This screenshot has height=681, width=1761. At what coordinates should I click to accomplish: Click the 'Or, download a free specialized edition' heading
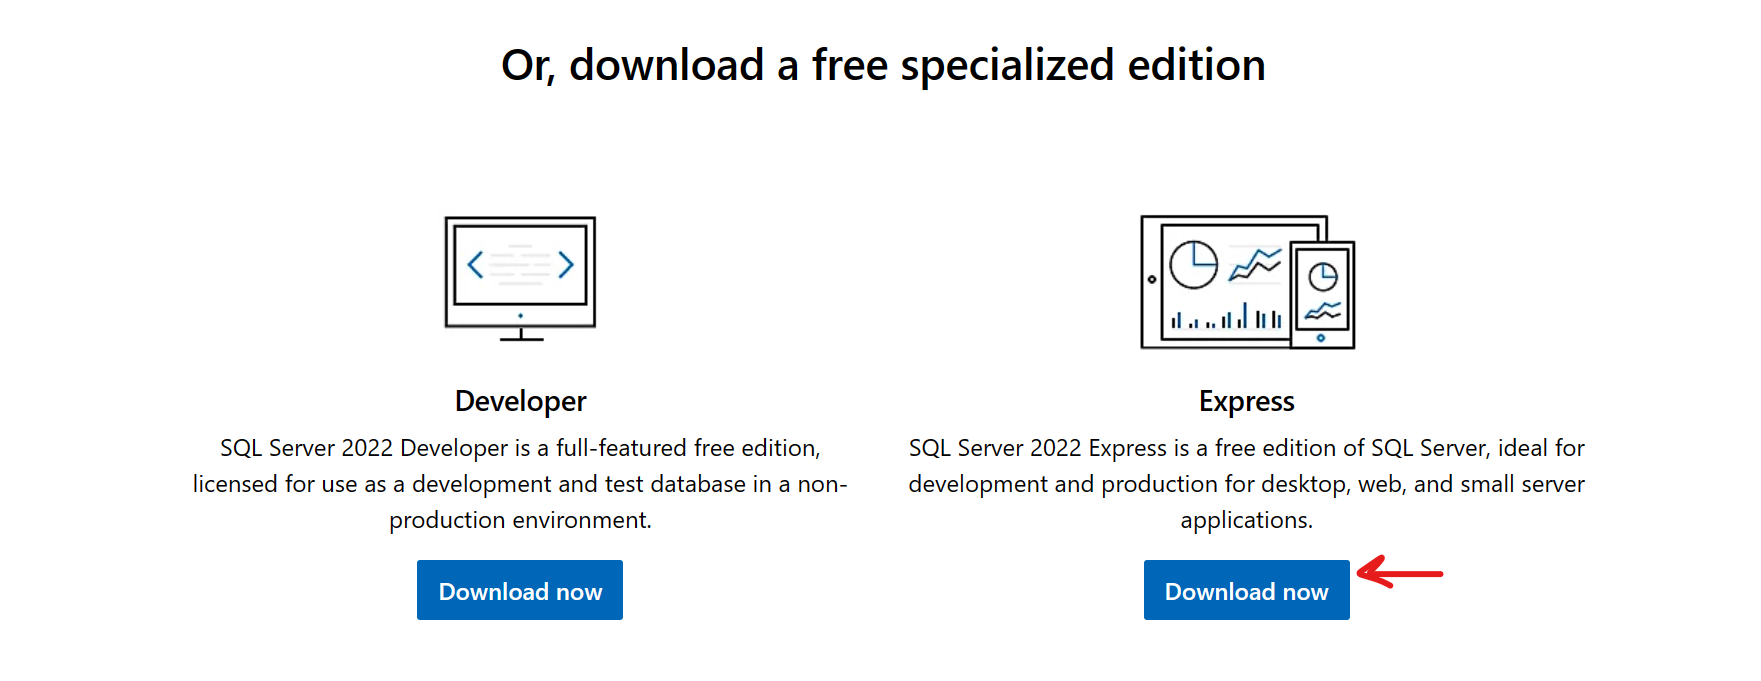(x=883, y=66)
